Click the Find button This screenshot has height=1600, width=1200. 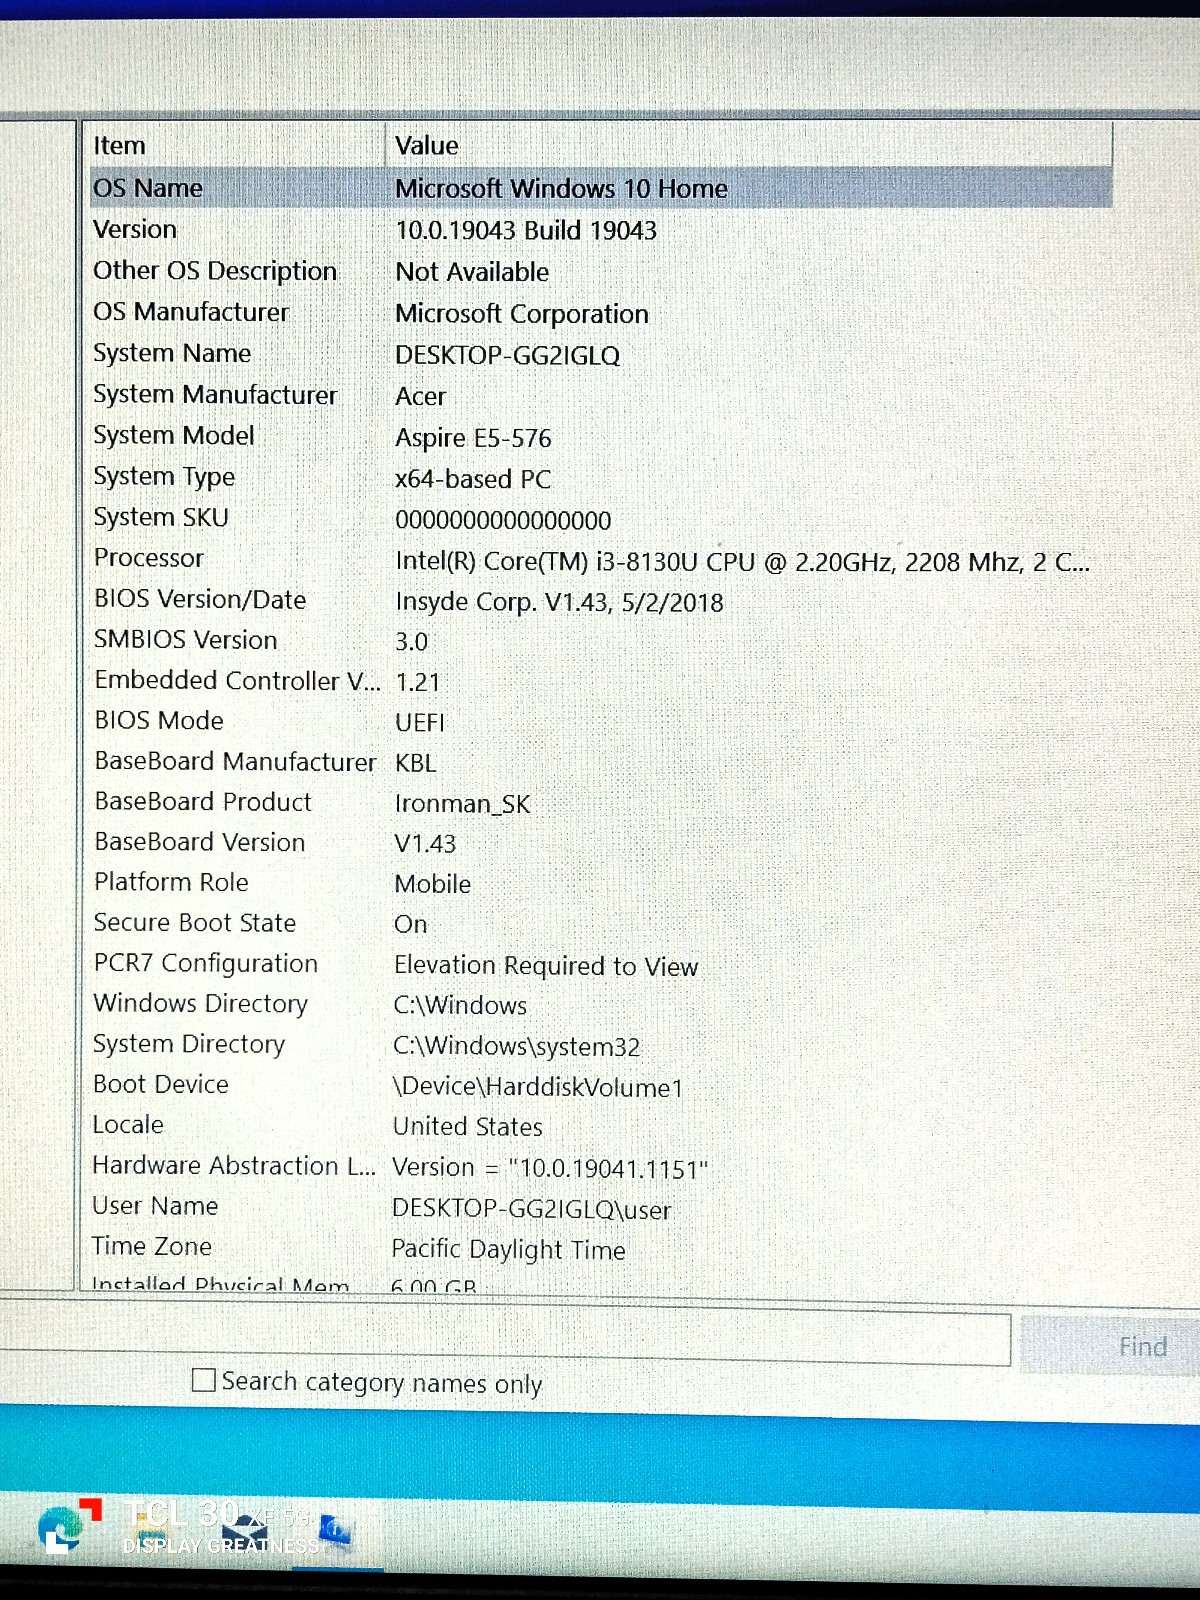pos(1142,1346)
